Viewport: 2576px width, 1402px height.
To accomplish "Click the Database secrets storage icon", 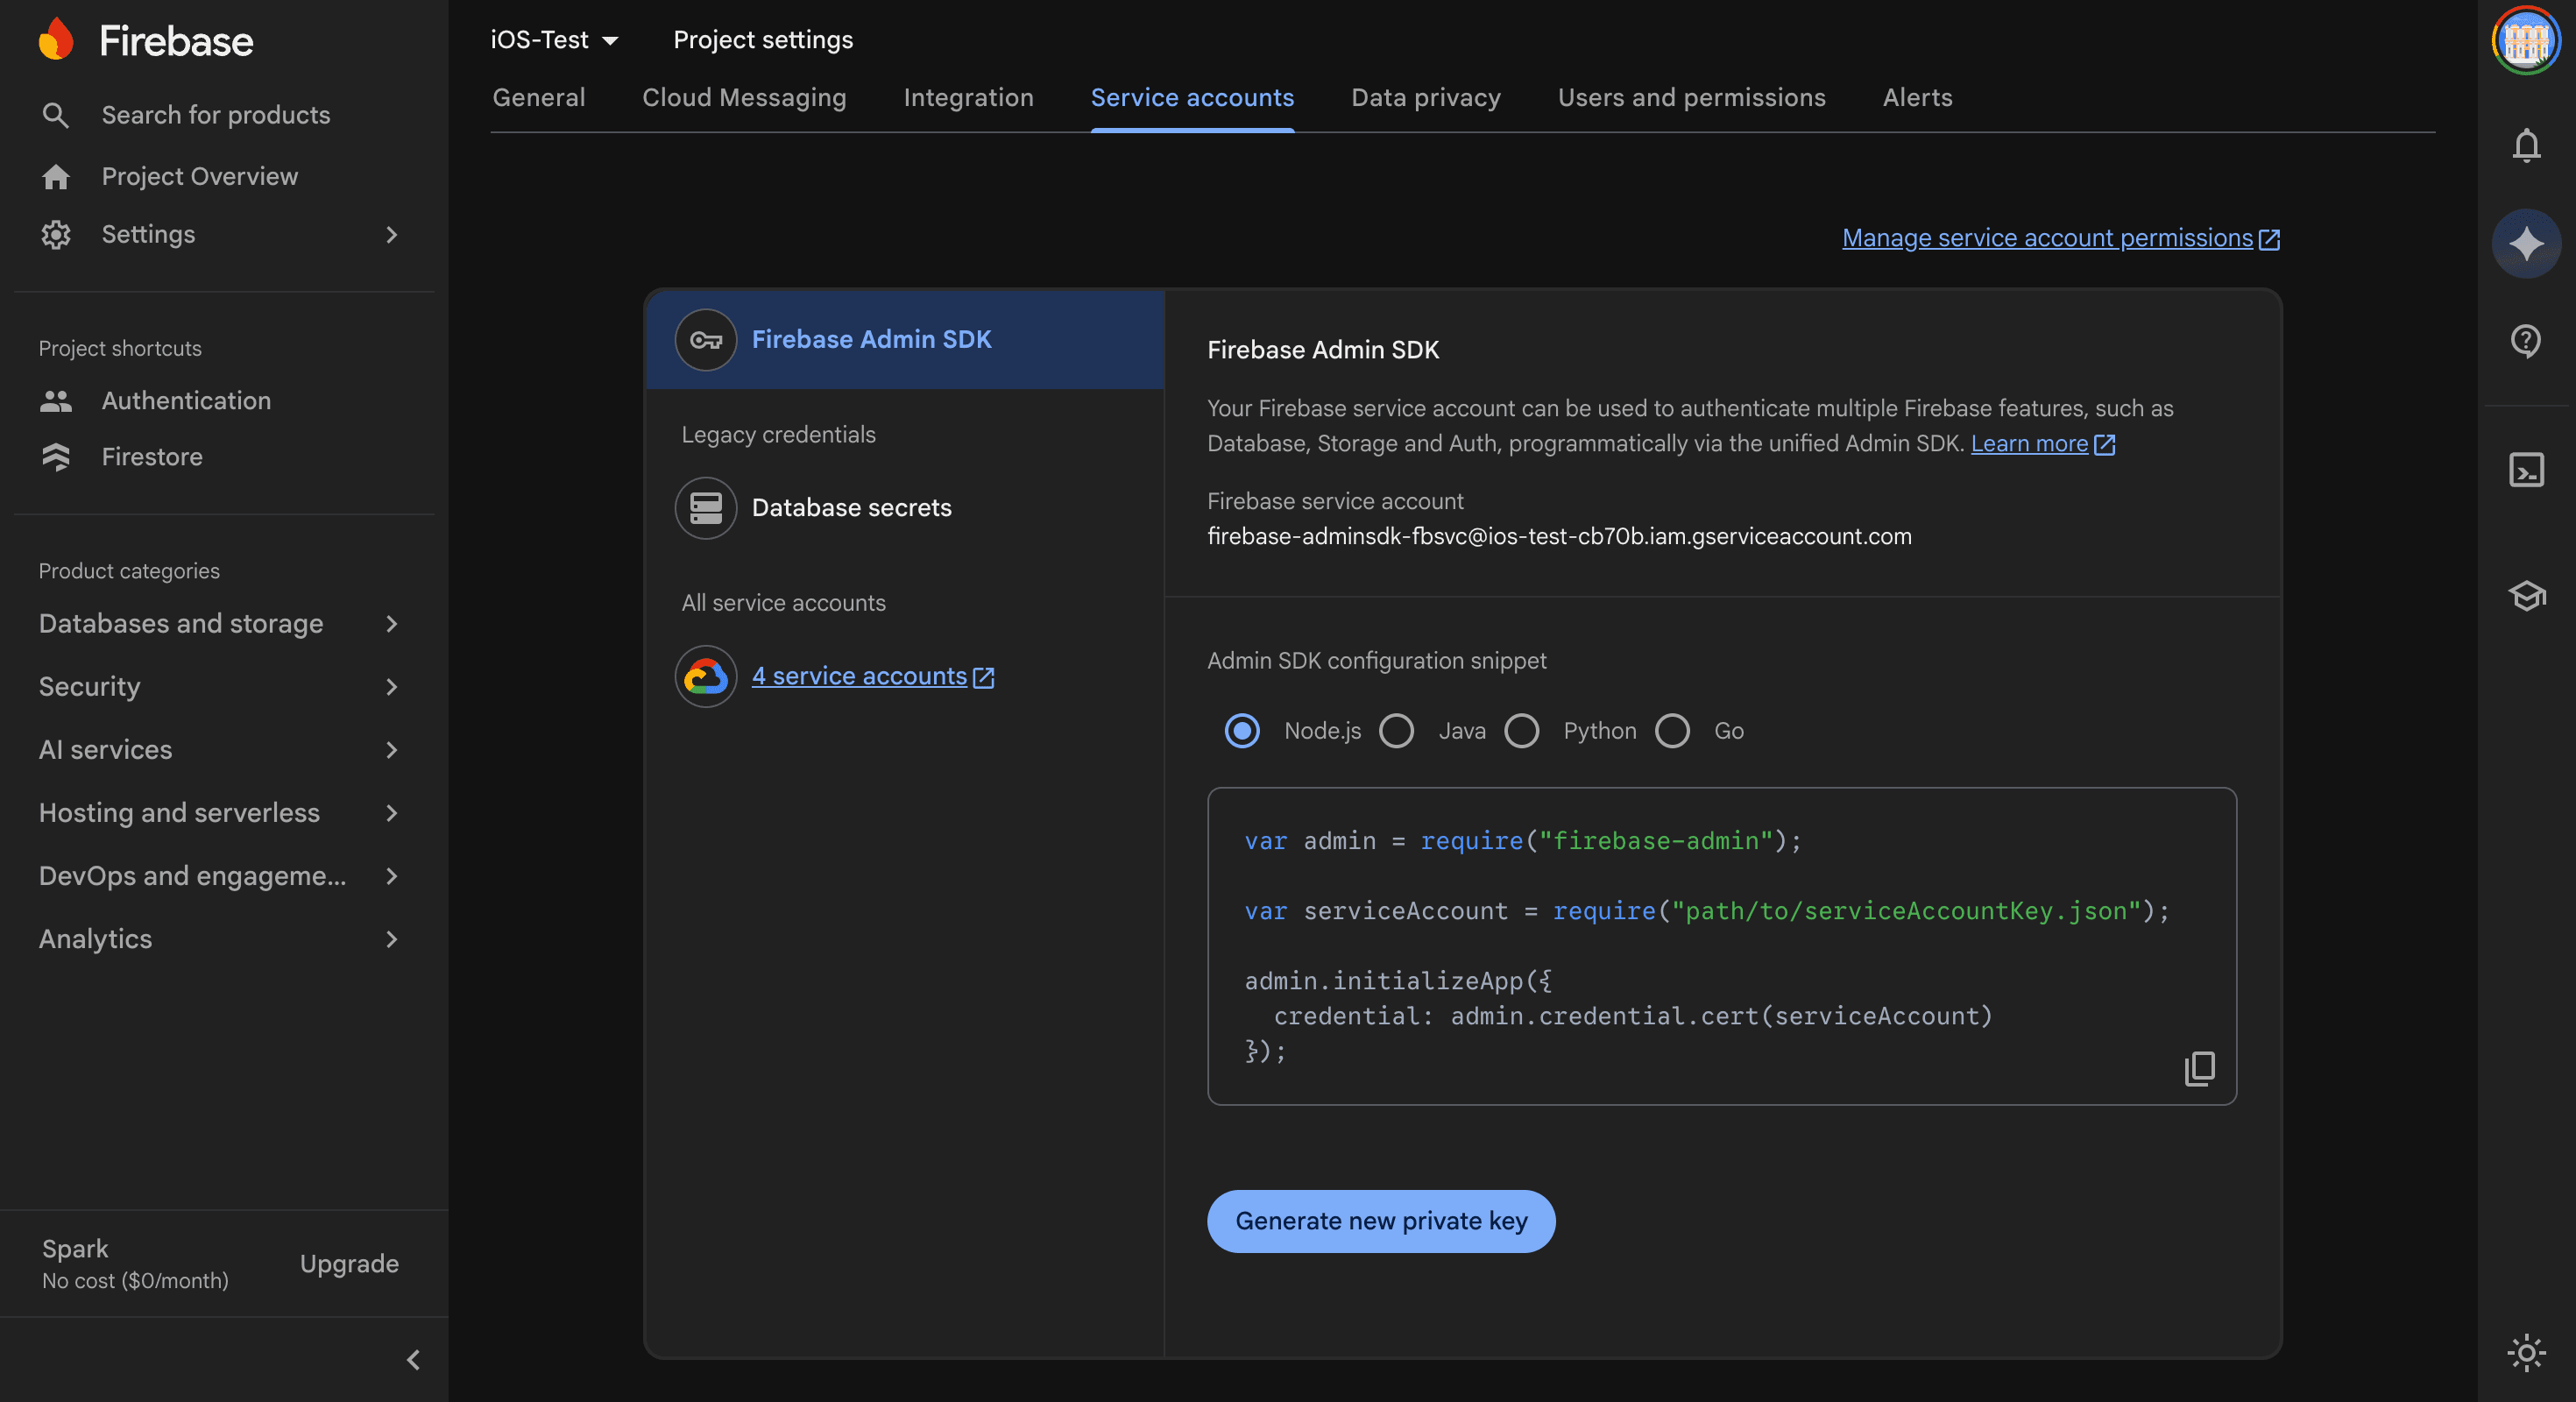I will [x=706, y=508].
